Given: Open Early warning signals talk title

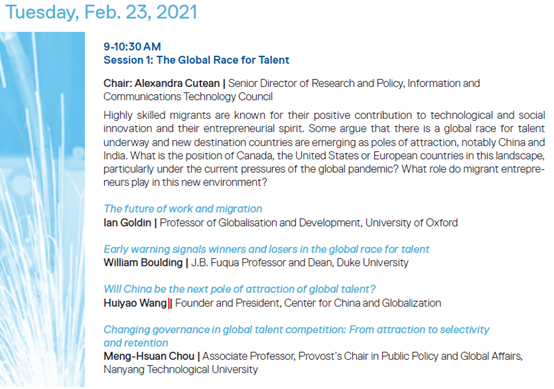Looking at the screenshot, I should point(266,249).
